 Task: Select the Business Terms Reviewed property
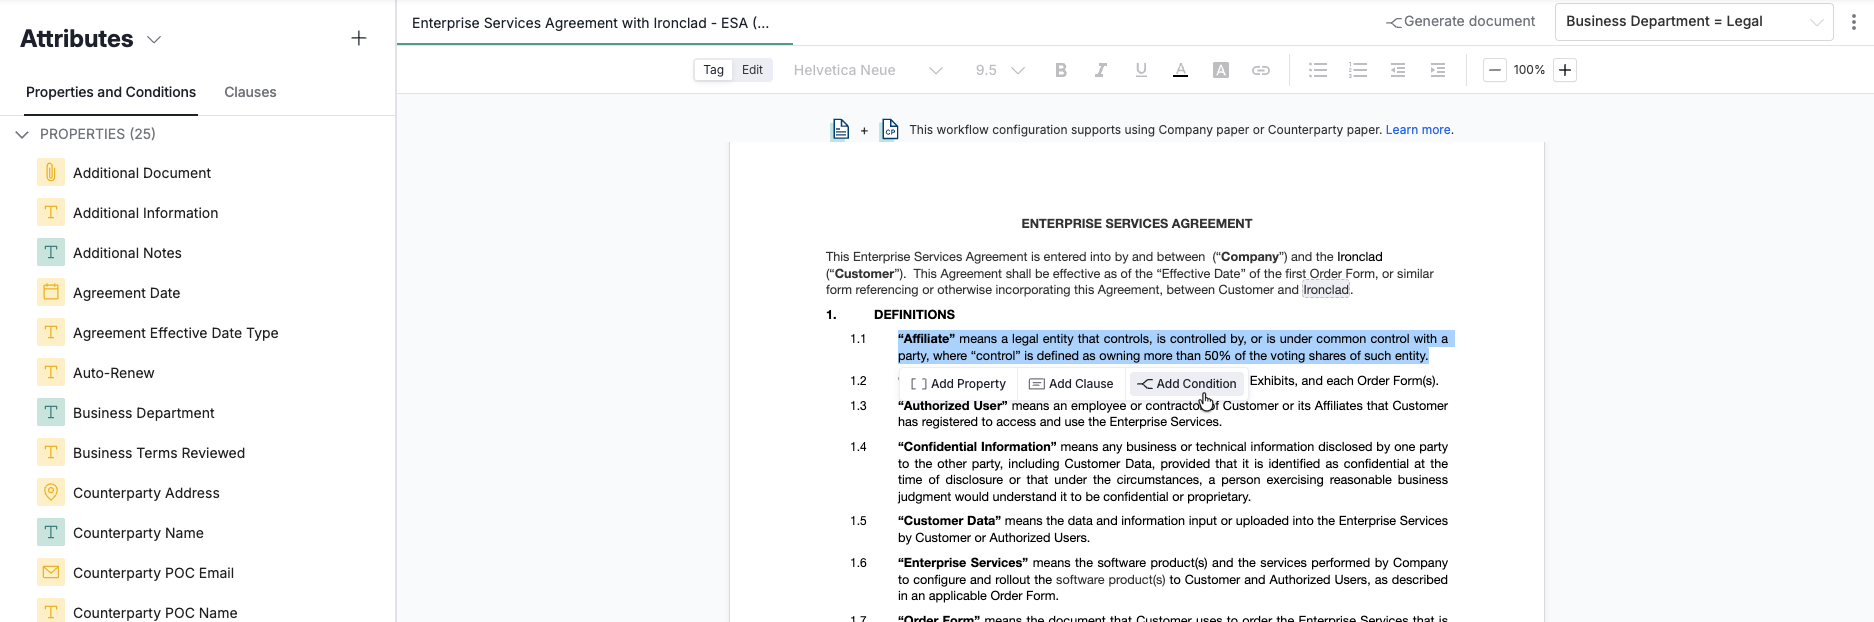click(x=159, y=453)
